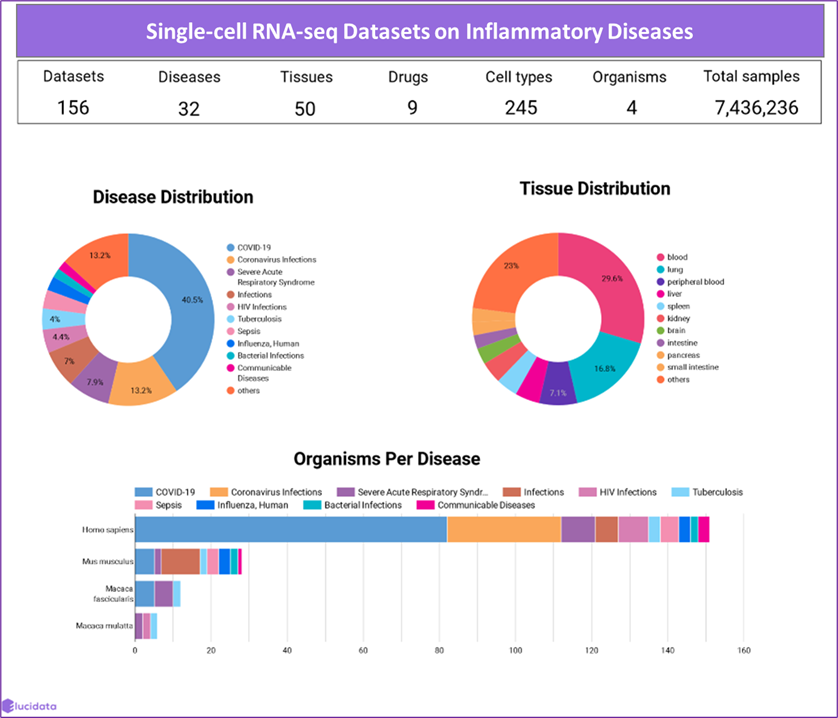The image size is (838, 718).
Task: Toggle the HIV Infections legend entry
Action: 230,307
